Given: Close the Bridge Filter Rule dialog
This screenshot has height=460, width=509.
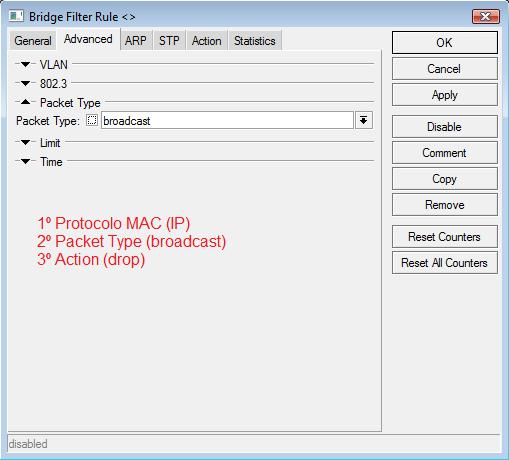Looking at the screenshot, I should [x=486, y=16].
